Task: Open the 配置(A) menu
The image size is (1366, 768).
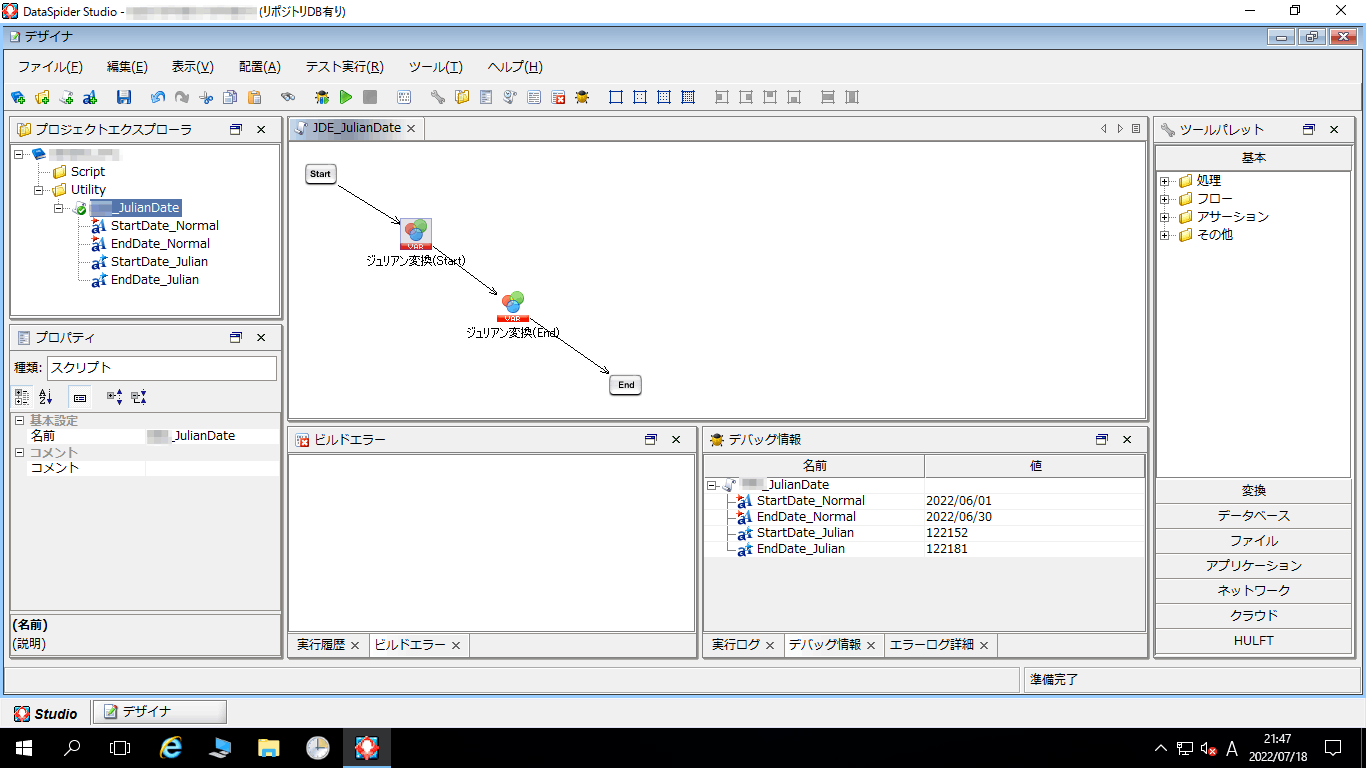Action: (x=260, y=67)
